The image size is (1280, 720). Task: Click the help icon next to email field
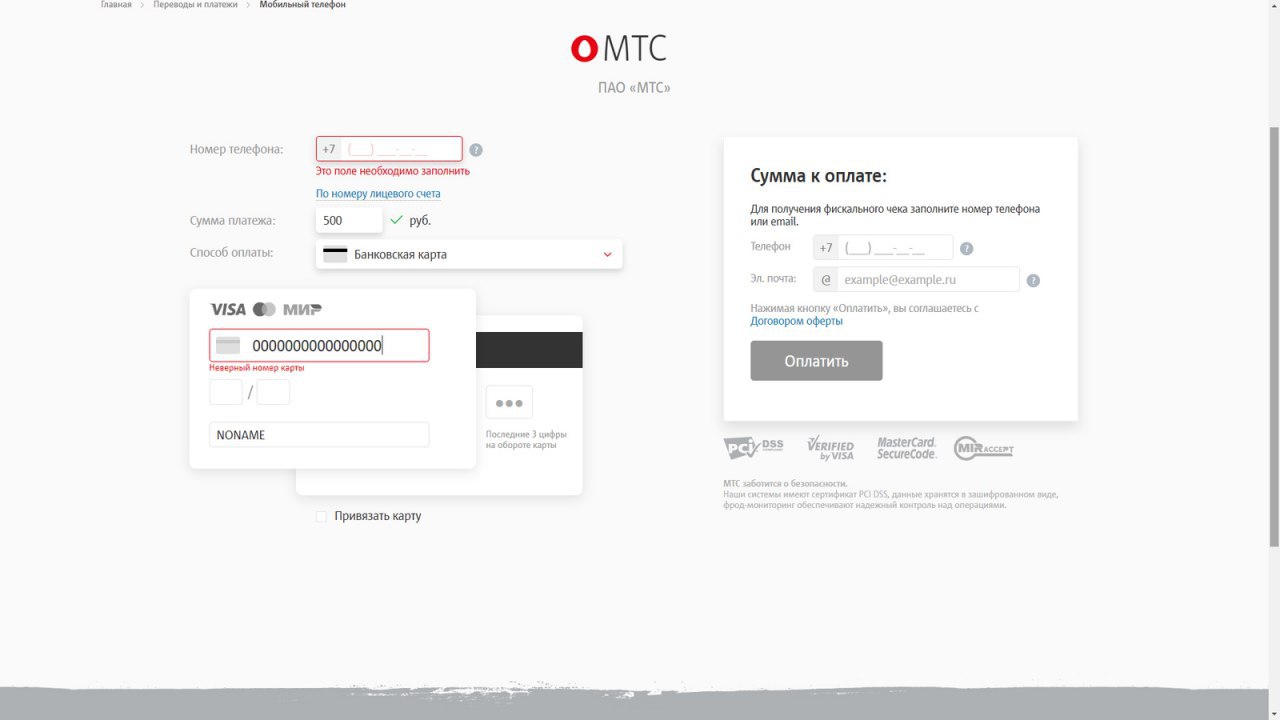[x=1033, y=281]
